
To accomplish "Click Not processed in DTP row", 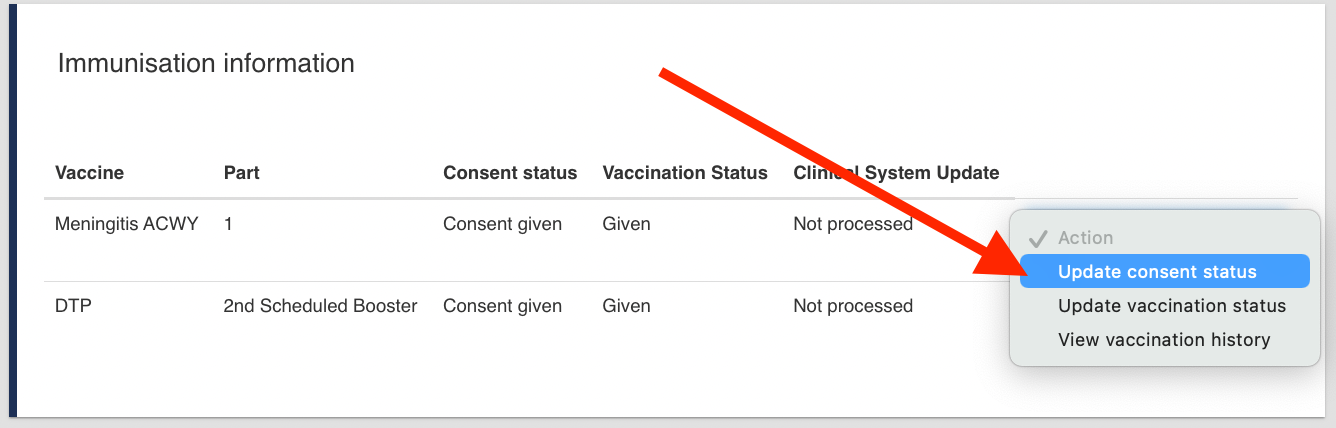I will point(853,306).
